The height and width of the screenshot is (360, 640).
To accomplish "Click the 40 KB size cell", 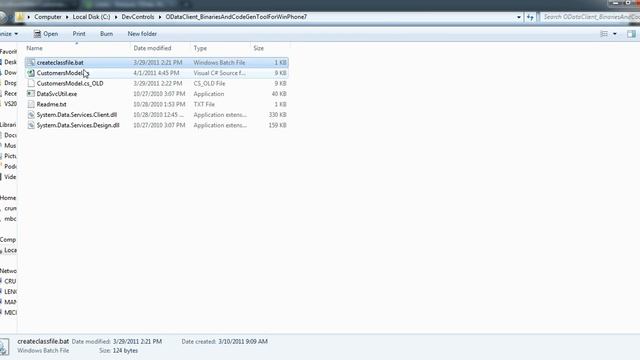I will coord(279,94).
